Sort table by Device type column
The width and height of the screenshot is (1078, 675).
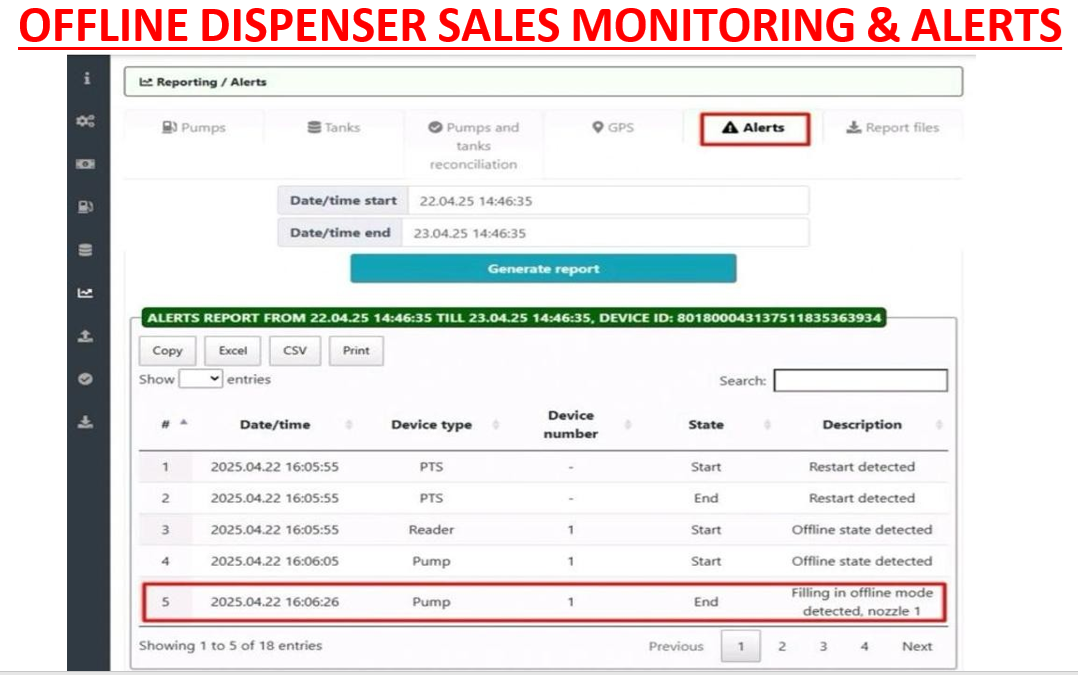[431, 425]
